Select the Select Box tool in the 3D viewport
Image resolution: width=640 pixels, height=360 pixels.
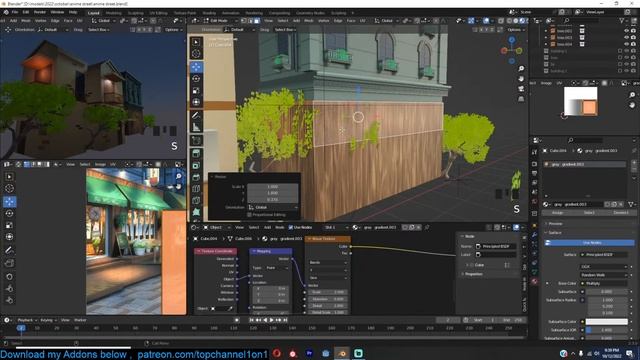pyautogui.click(x=196, y=42)
